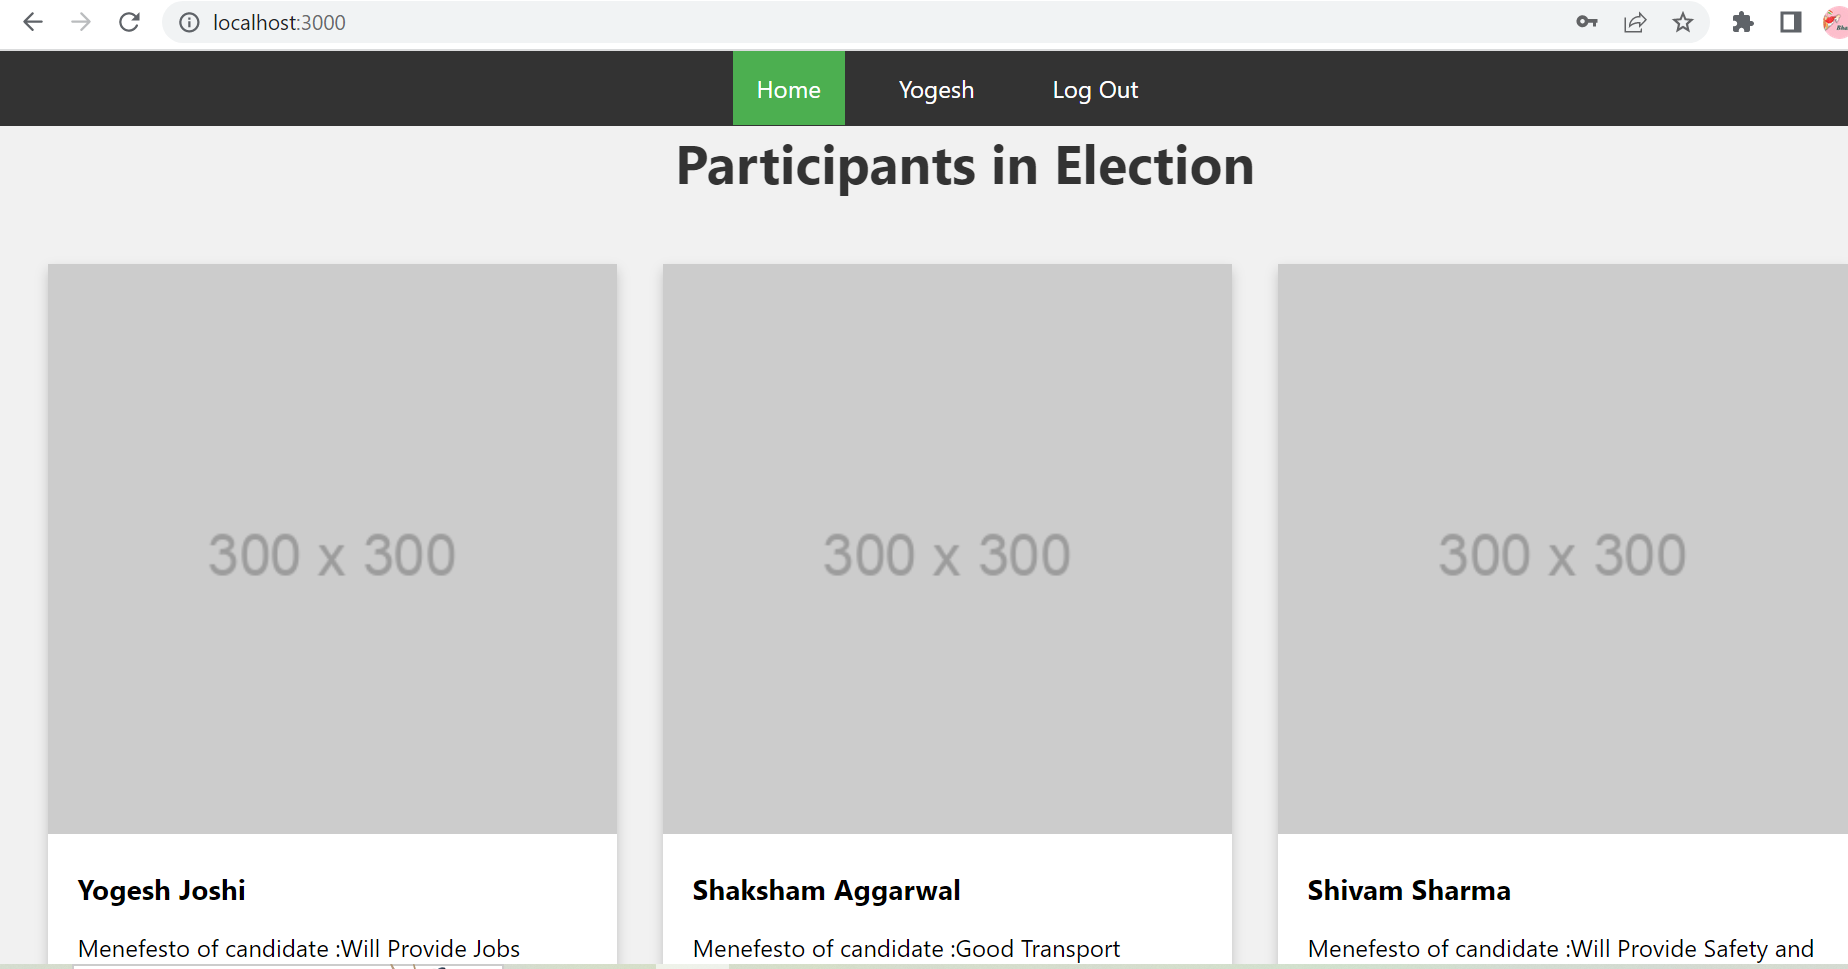The width and height of the screenshot is (1848, 969).
Task: Open the browser extensions puzzle icon
Action: click(x=1742, y=22)
